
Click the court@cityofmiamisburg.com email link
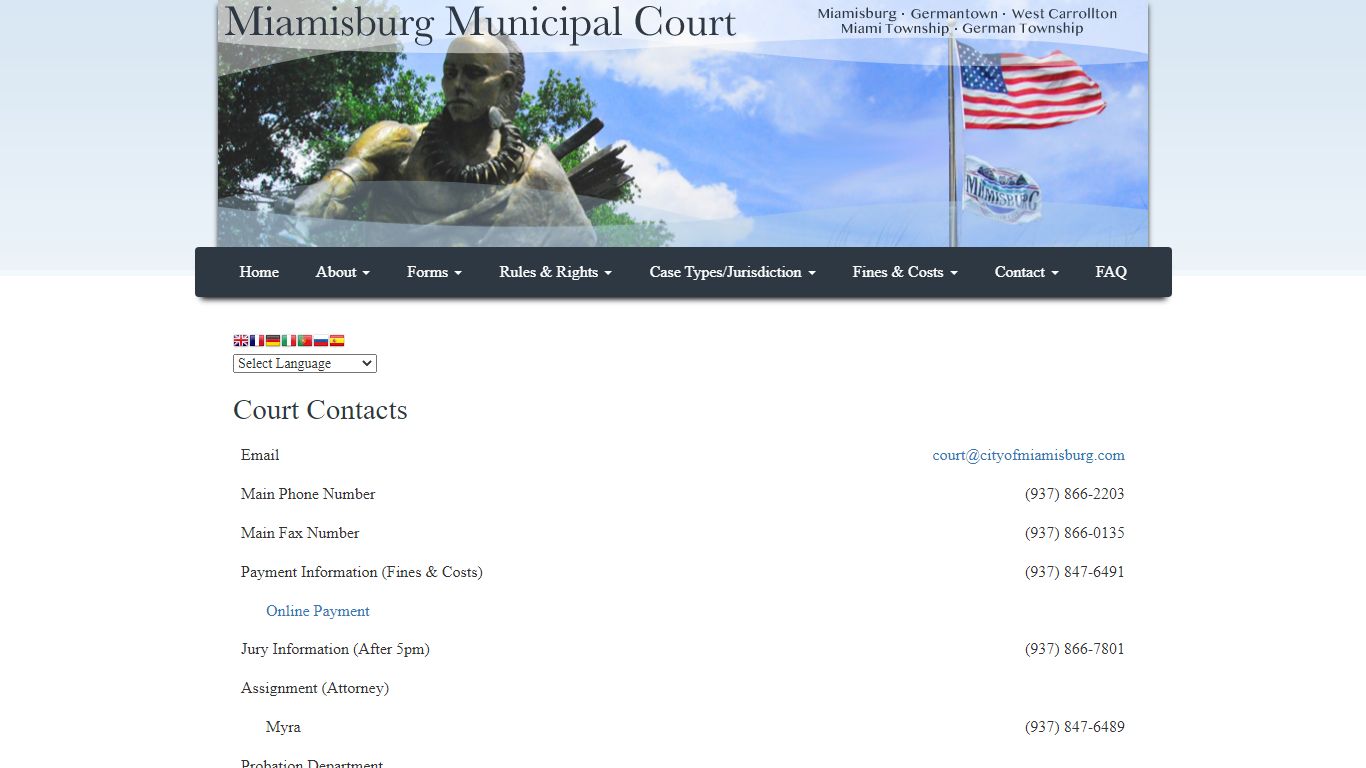pyautogui.click(x=1028, y=455)
